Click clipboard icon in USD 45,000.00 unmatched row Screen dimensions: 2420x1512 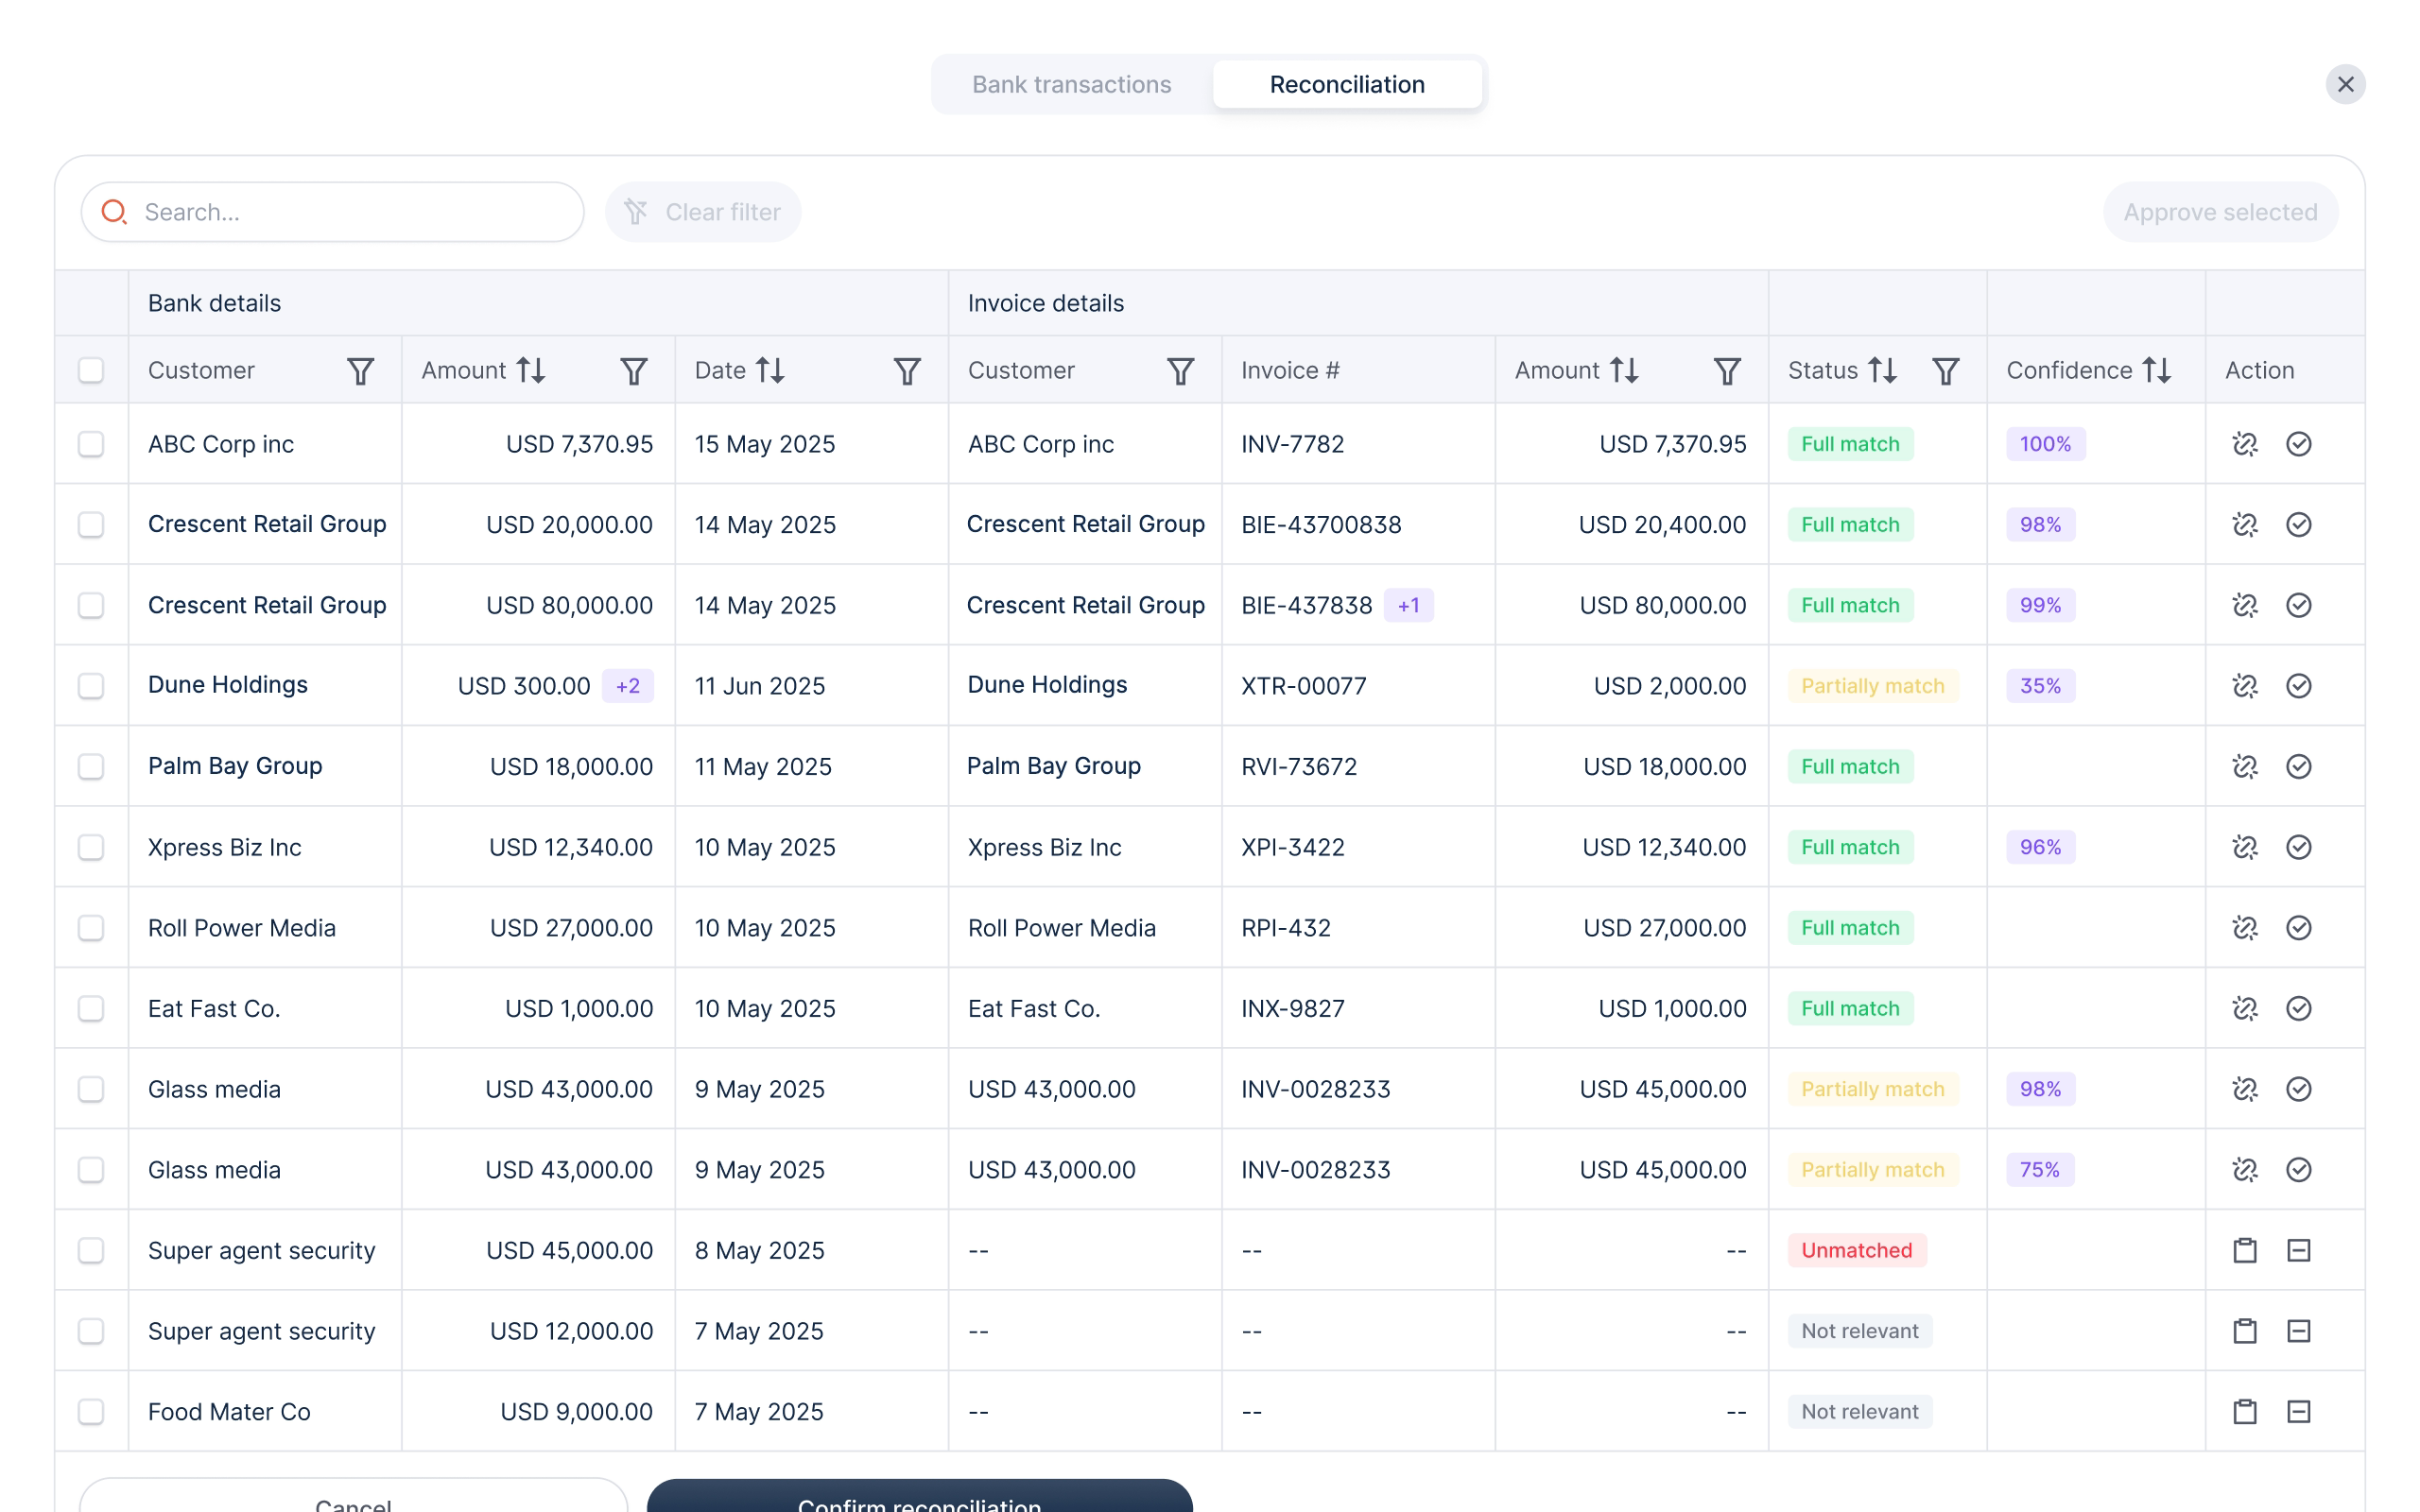click(2245, 1250)
